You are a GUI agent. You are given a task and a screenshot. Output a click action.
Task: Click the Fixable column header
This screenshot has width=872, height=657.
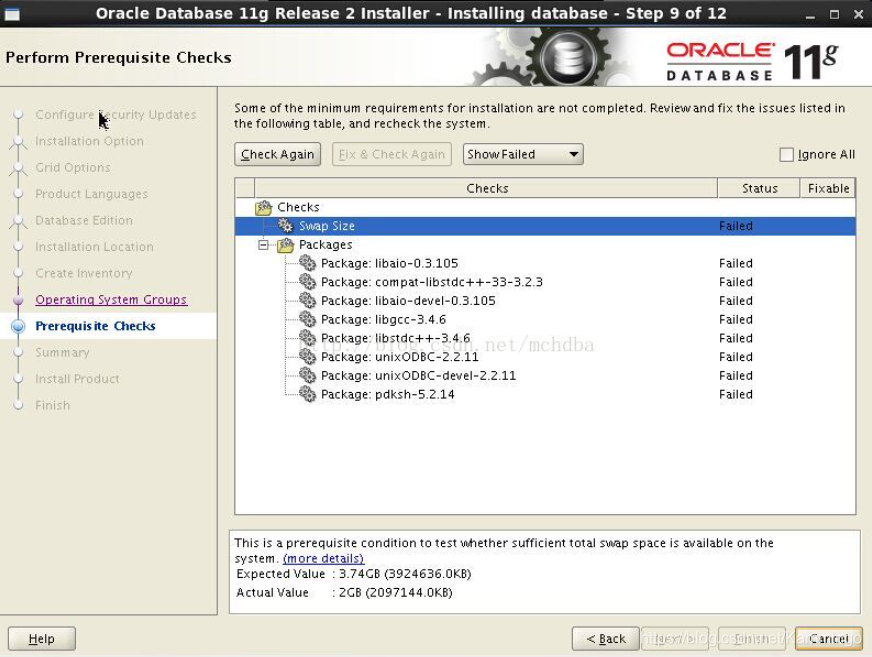click(828, 189)
